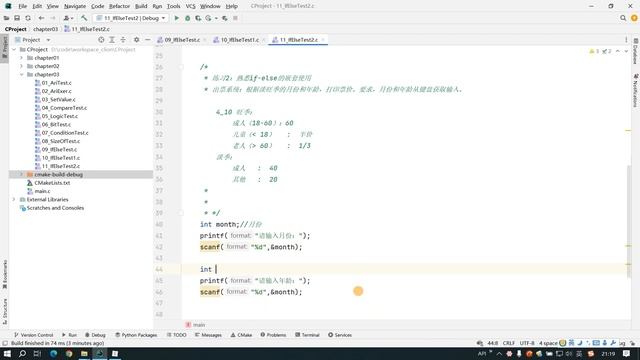Open the Refactor menu
The height and width of the screenshot is (360, 640).
click(119, 6)
